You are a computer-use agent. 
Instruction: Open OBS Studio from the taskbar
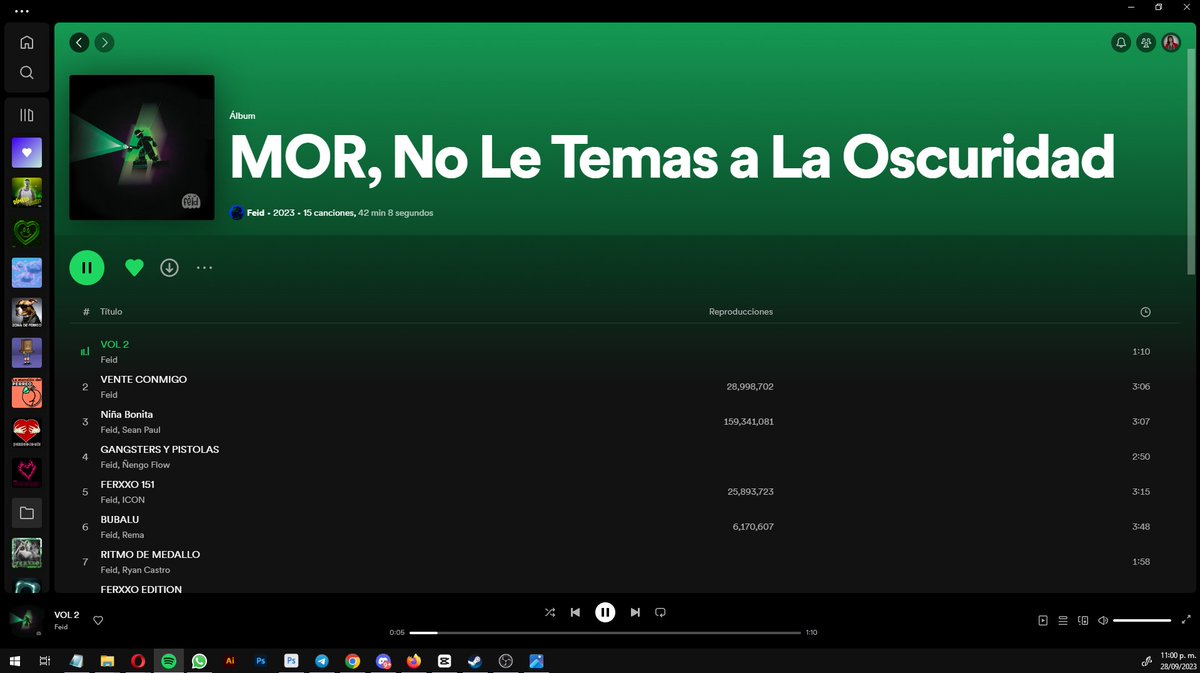(x=506, y=661)
